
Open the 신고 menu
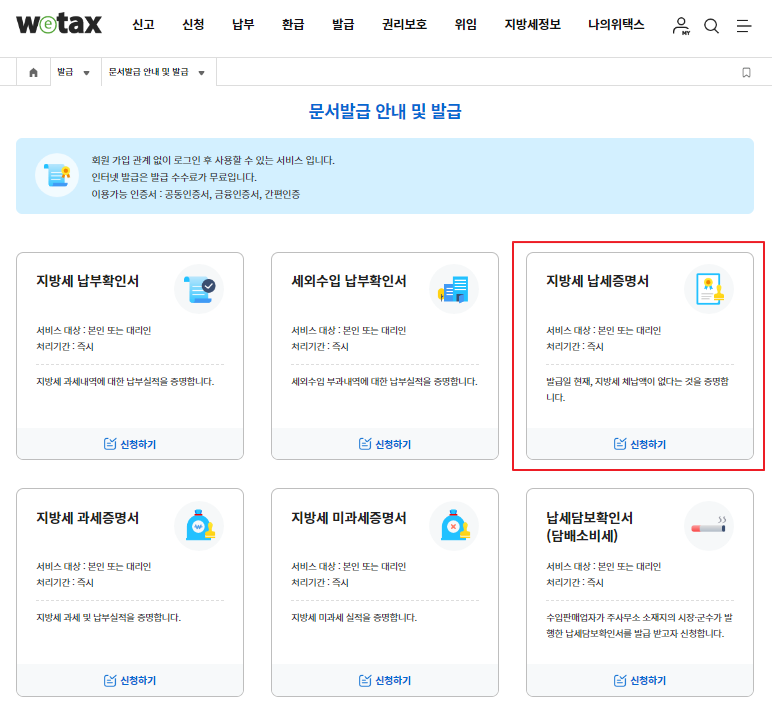[143, 24]
